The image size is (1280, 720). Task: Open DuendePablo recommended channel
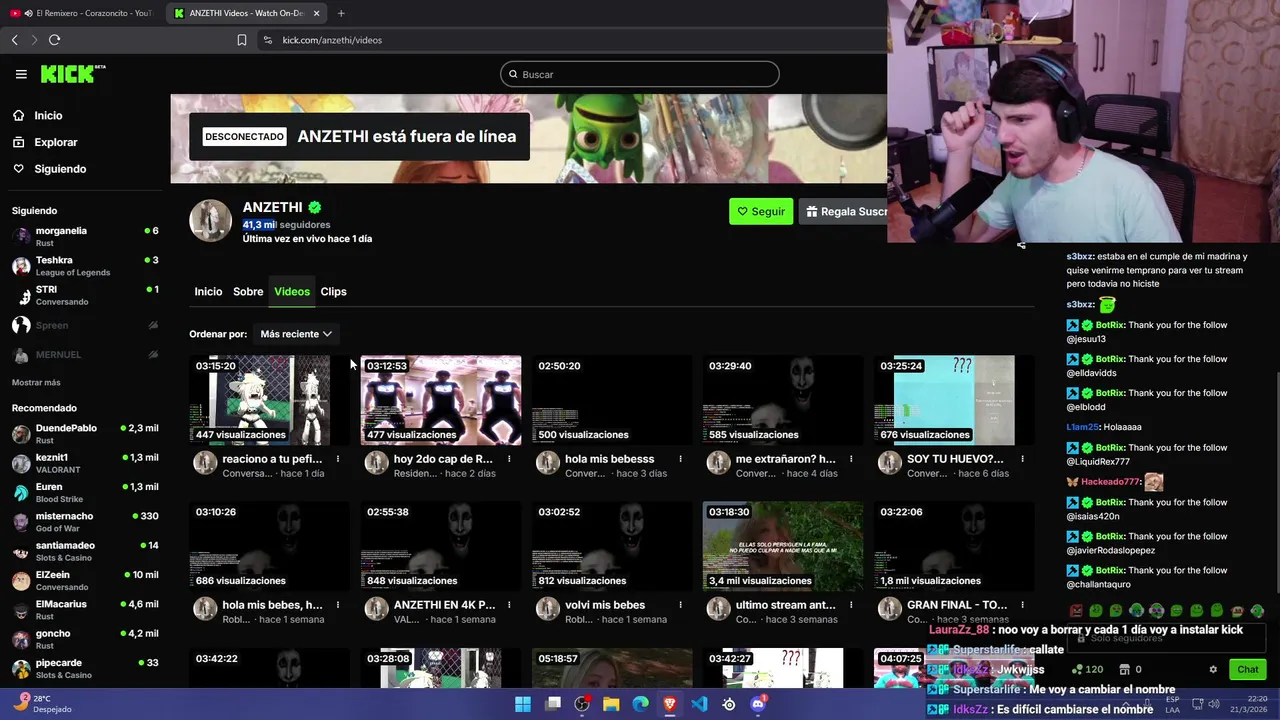[85, 434]
